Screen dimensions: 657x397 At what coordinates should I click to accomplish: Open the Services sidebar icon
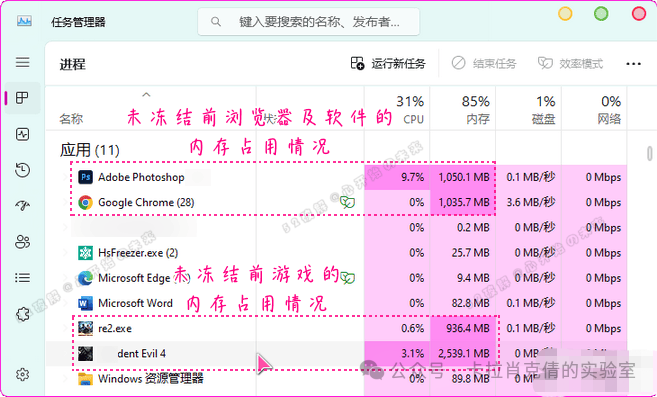pyautogui.click(x=22, y=314)
